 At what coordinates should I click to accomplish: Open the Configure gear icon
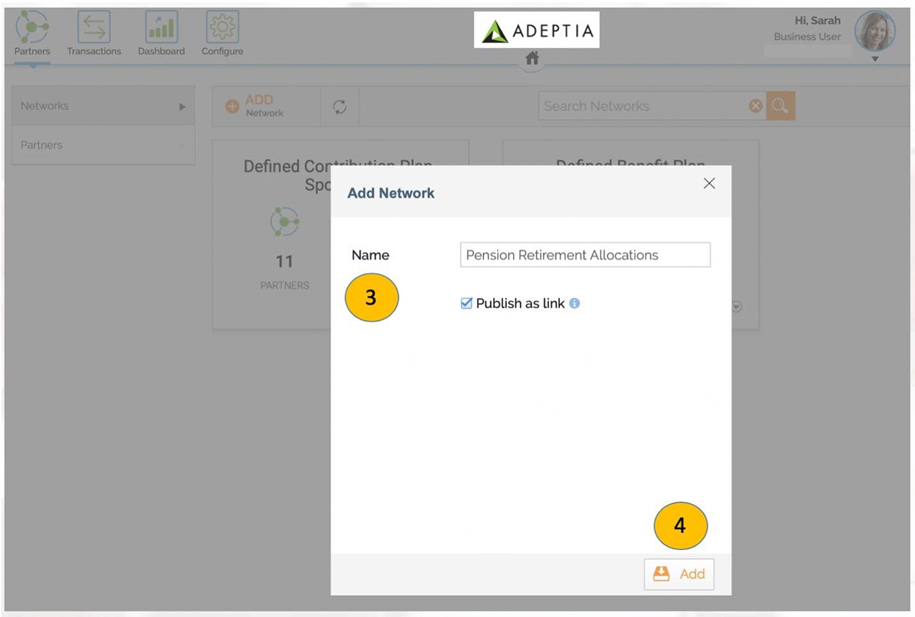tap(222, 26)
